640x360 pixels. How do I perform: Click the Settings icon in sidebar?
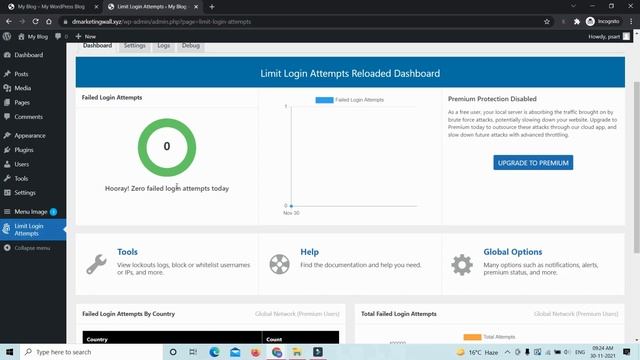(7, 193)
